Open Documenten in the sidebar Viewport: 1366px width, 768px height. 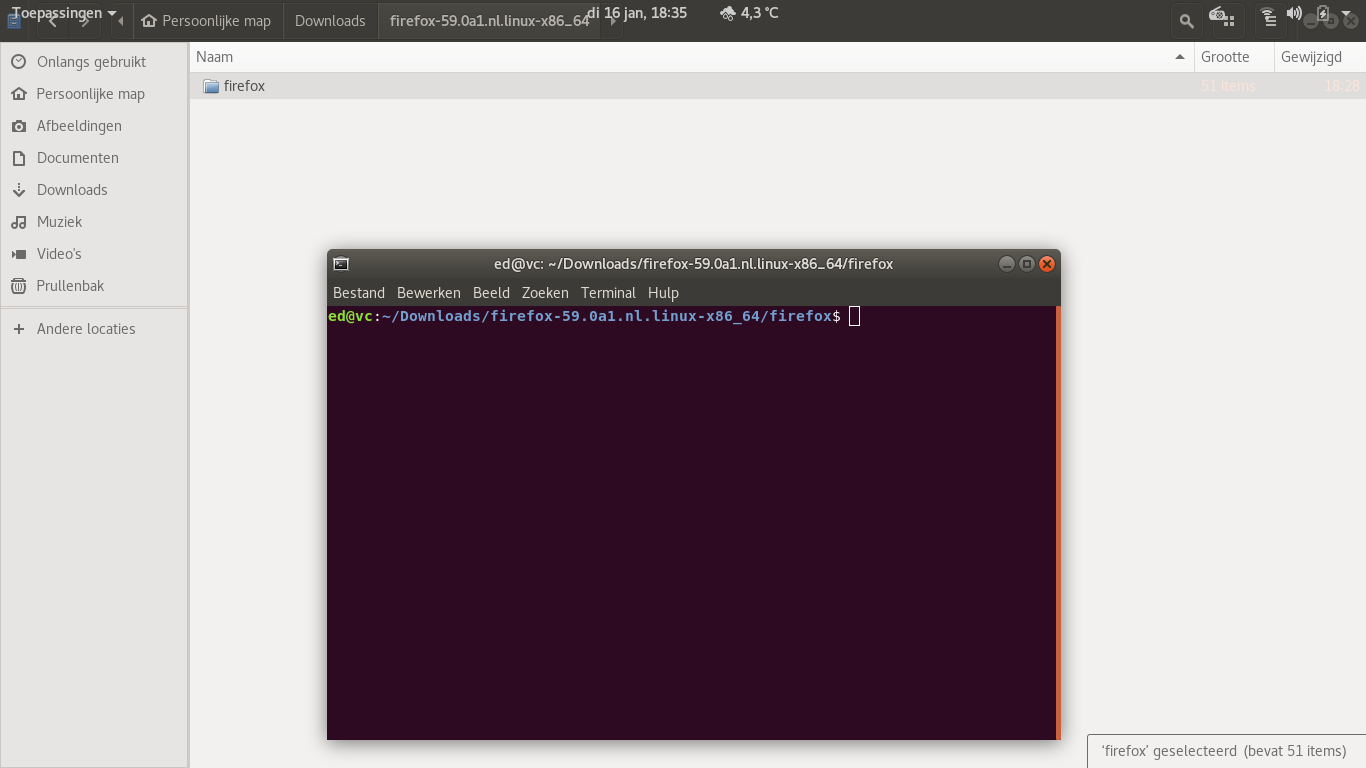(94, 158)
